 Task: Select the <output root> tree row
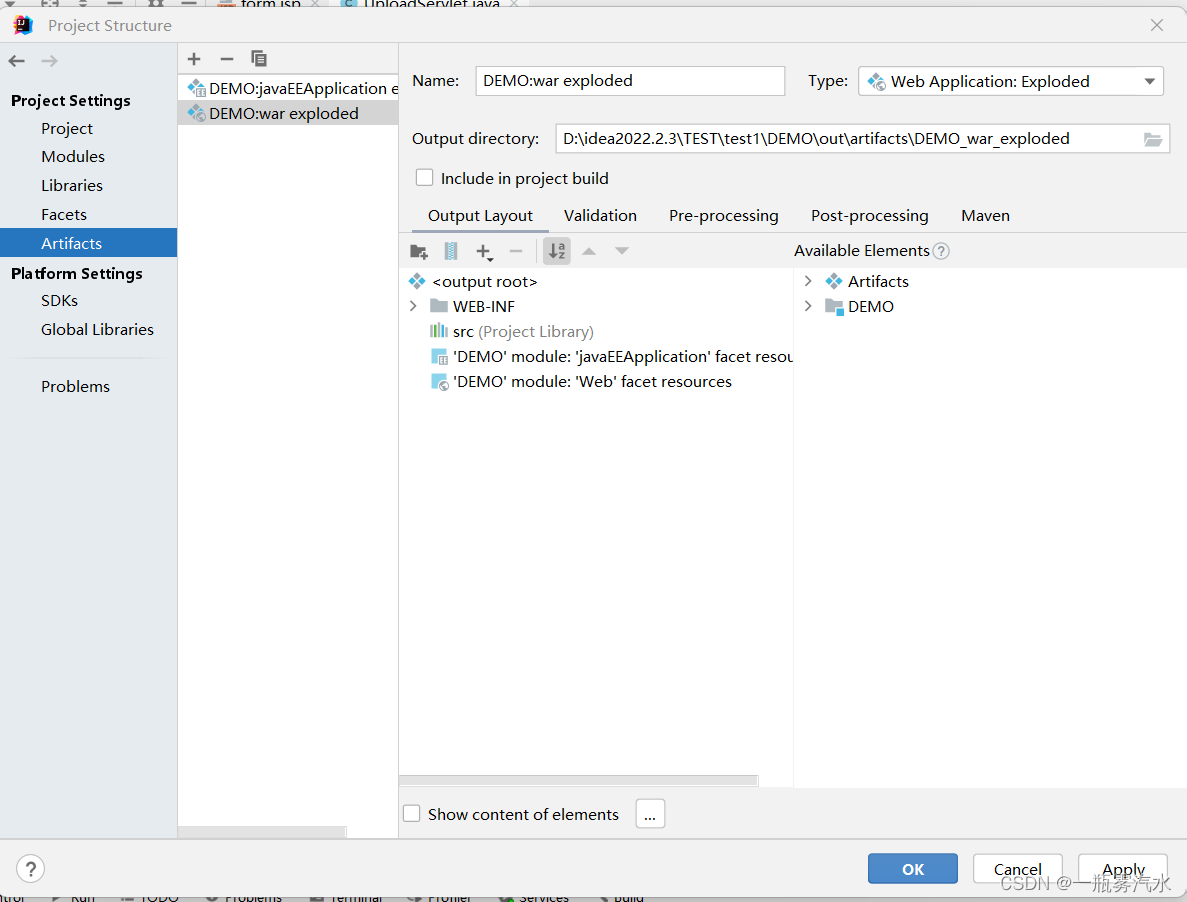pos(596,281)
